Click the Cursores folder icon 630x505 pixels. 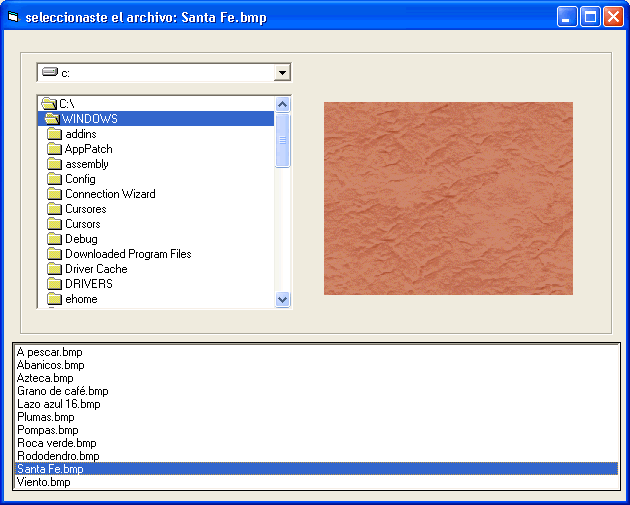click(x=54, y=209)
